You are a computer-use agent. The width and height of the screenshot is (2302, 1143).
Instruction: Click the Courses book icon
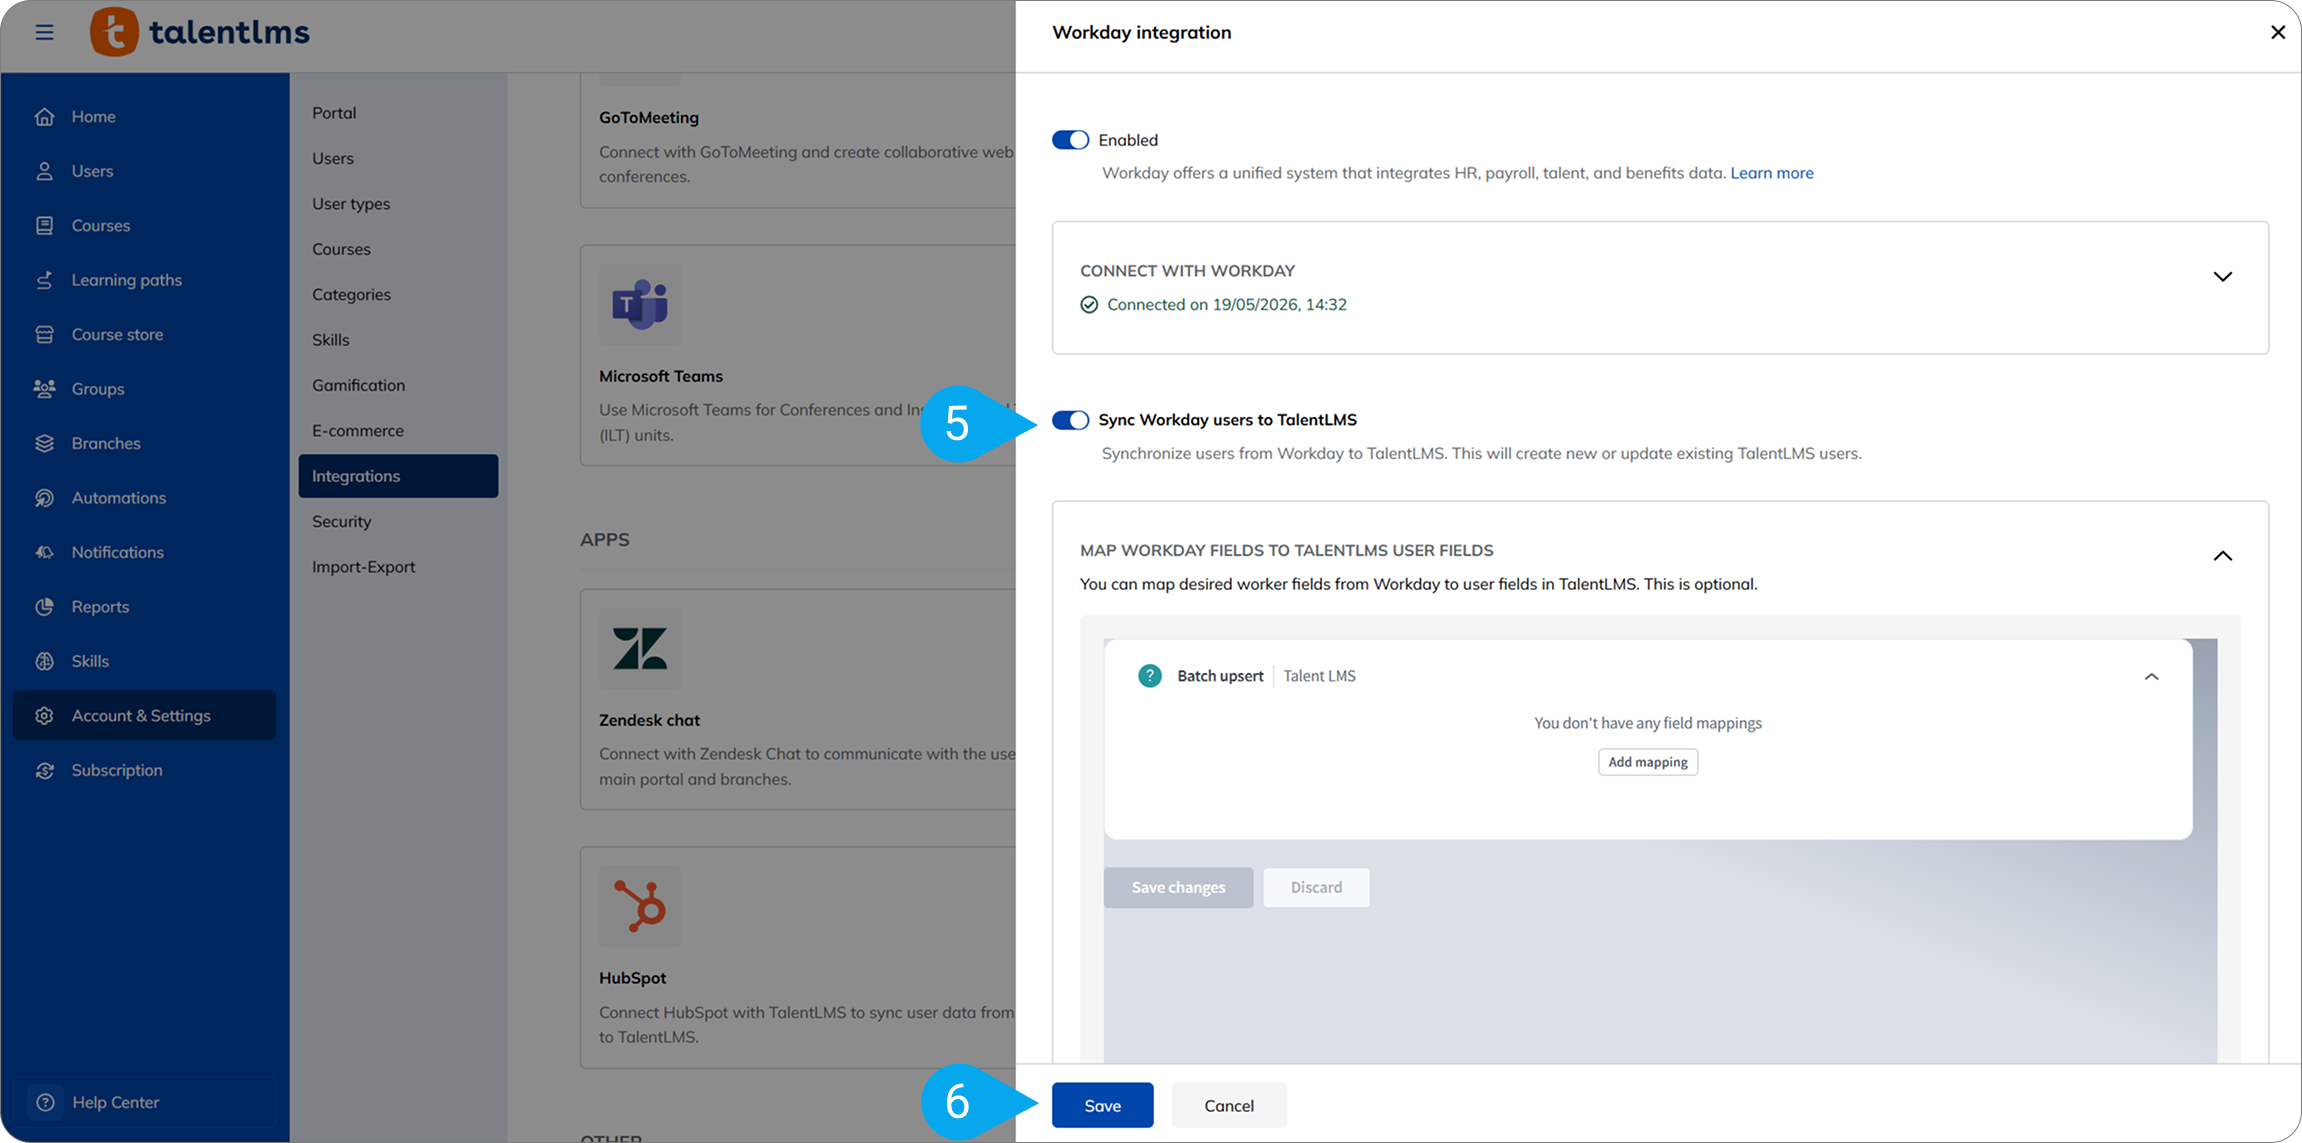(44, 225)
